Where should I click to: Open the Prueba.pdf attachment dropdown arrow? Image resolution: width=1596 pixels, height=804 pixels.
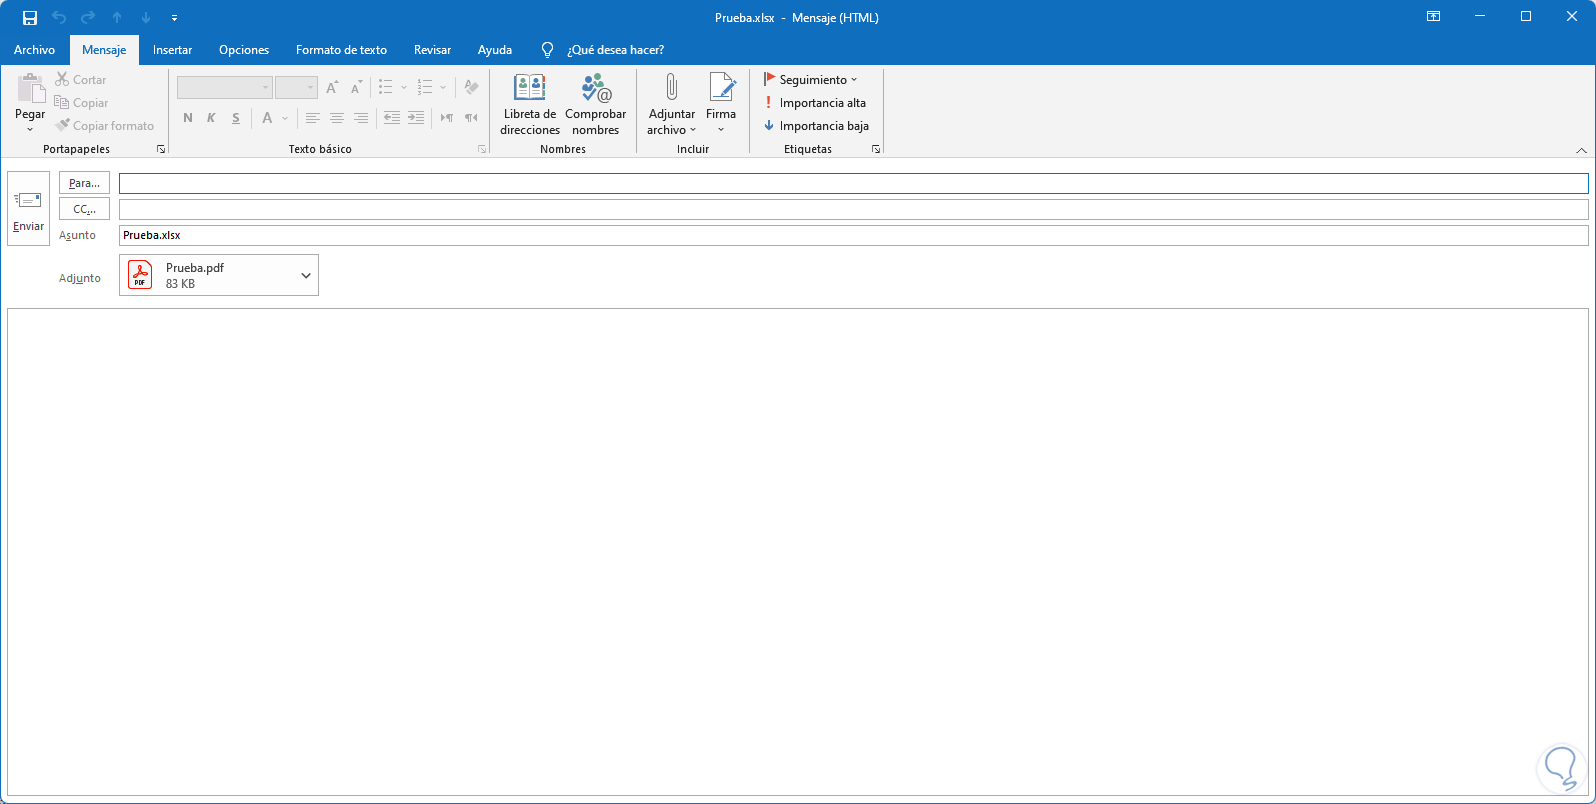[x=306, y=276]
